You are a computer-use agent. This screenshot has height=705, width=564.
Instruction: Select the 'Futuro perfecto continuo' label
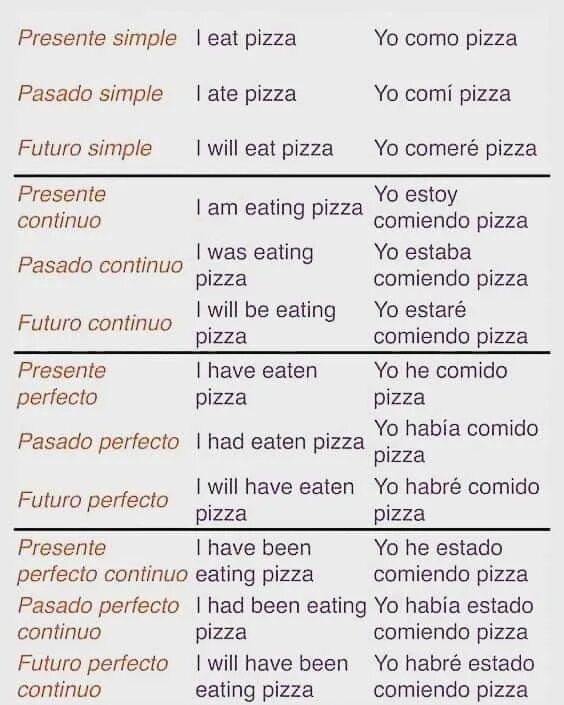[93, 677]
